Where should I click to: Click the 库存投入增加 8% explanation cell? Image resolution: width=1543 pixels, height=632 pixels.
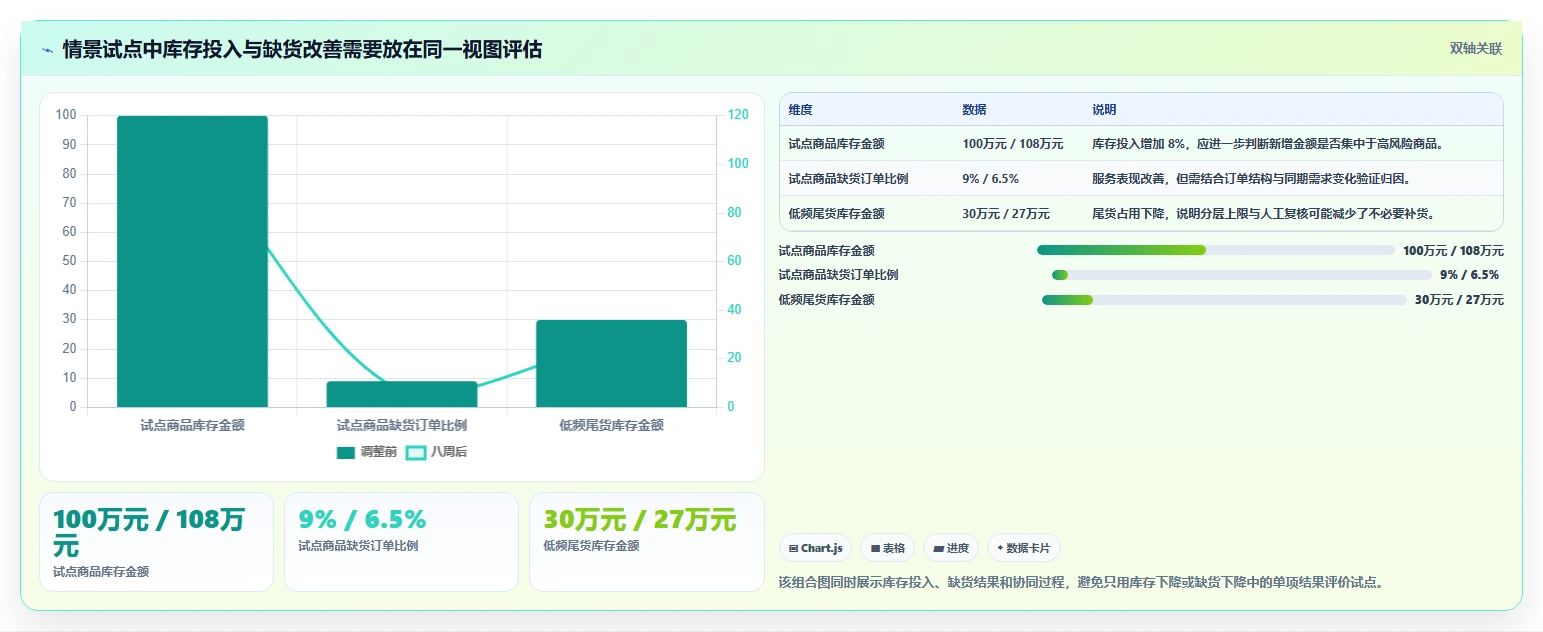pos(1267,144)
